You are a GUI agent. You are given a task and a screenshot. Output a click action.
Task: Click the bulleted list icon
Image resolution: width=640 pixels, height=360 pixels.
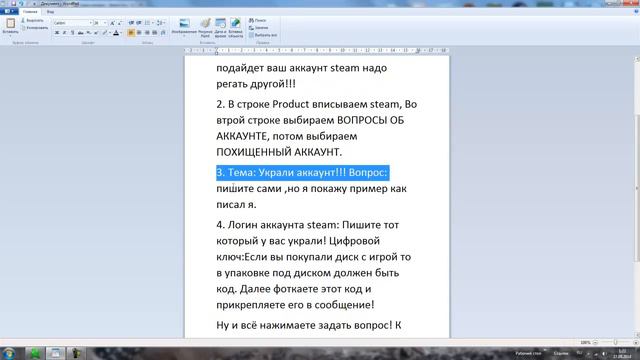tap(147, 23)
